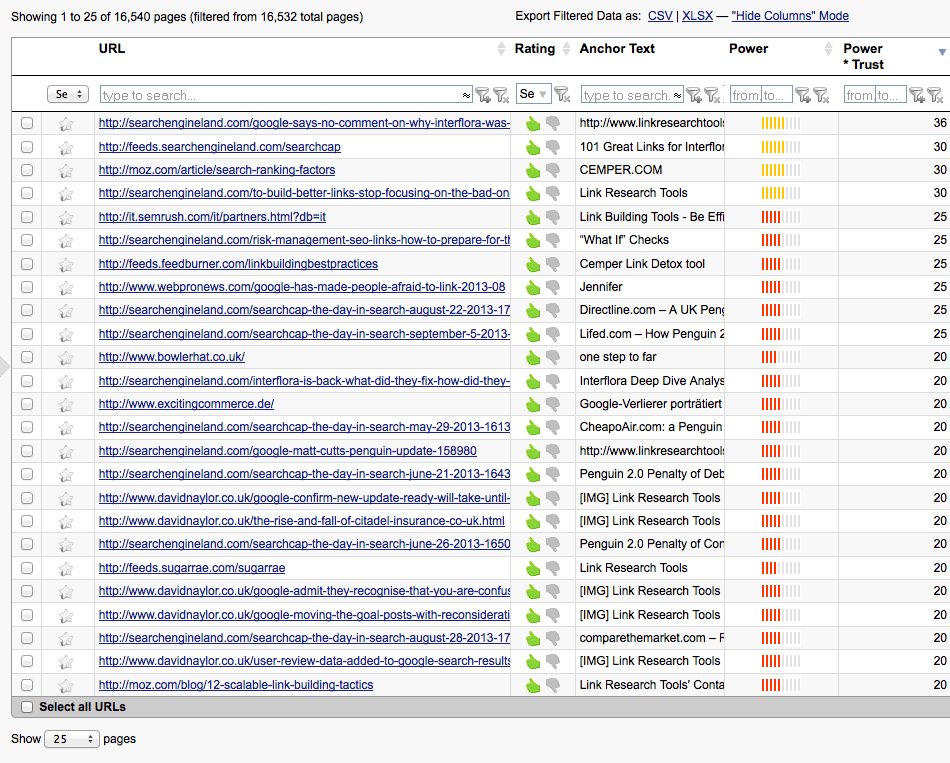Image resolution: width=950 pixels, height=763 pixels.
Task: Click the URL column header
Action: tap(112, 48)
